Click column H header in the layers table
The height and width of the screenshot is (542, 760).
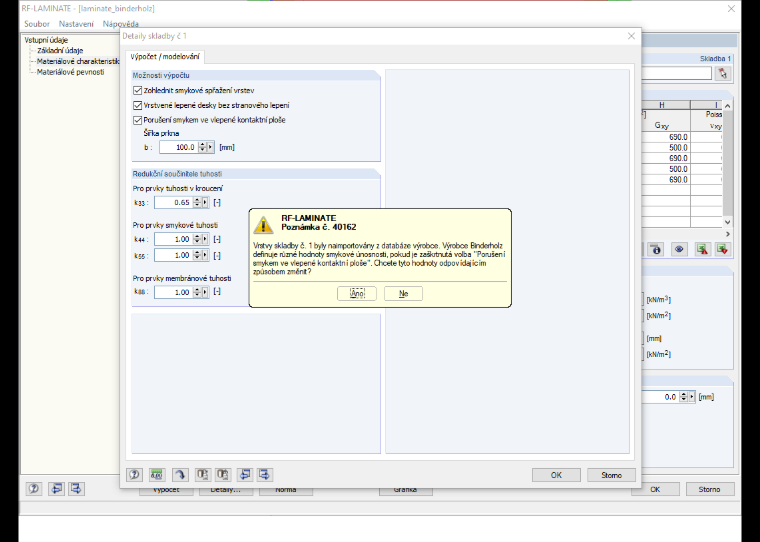(662, 105)
